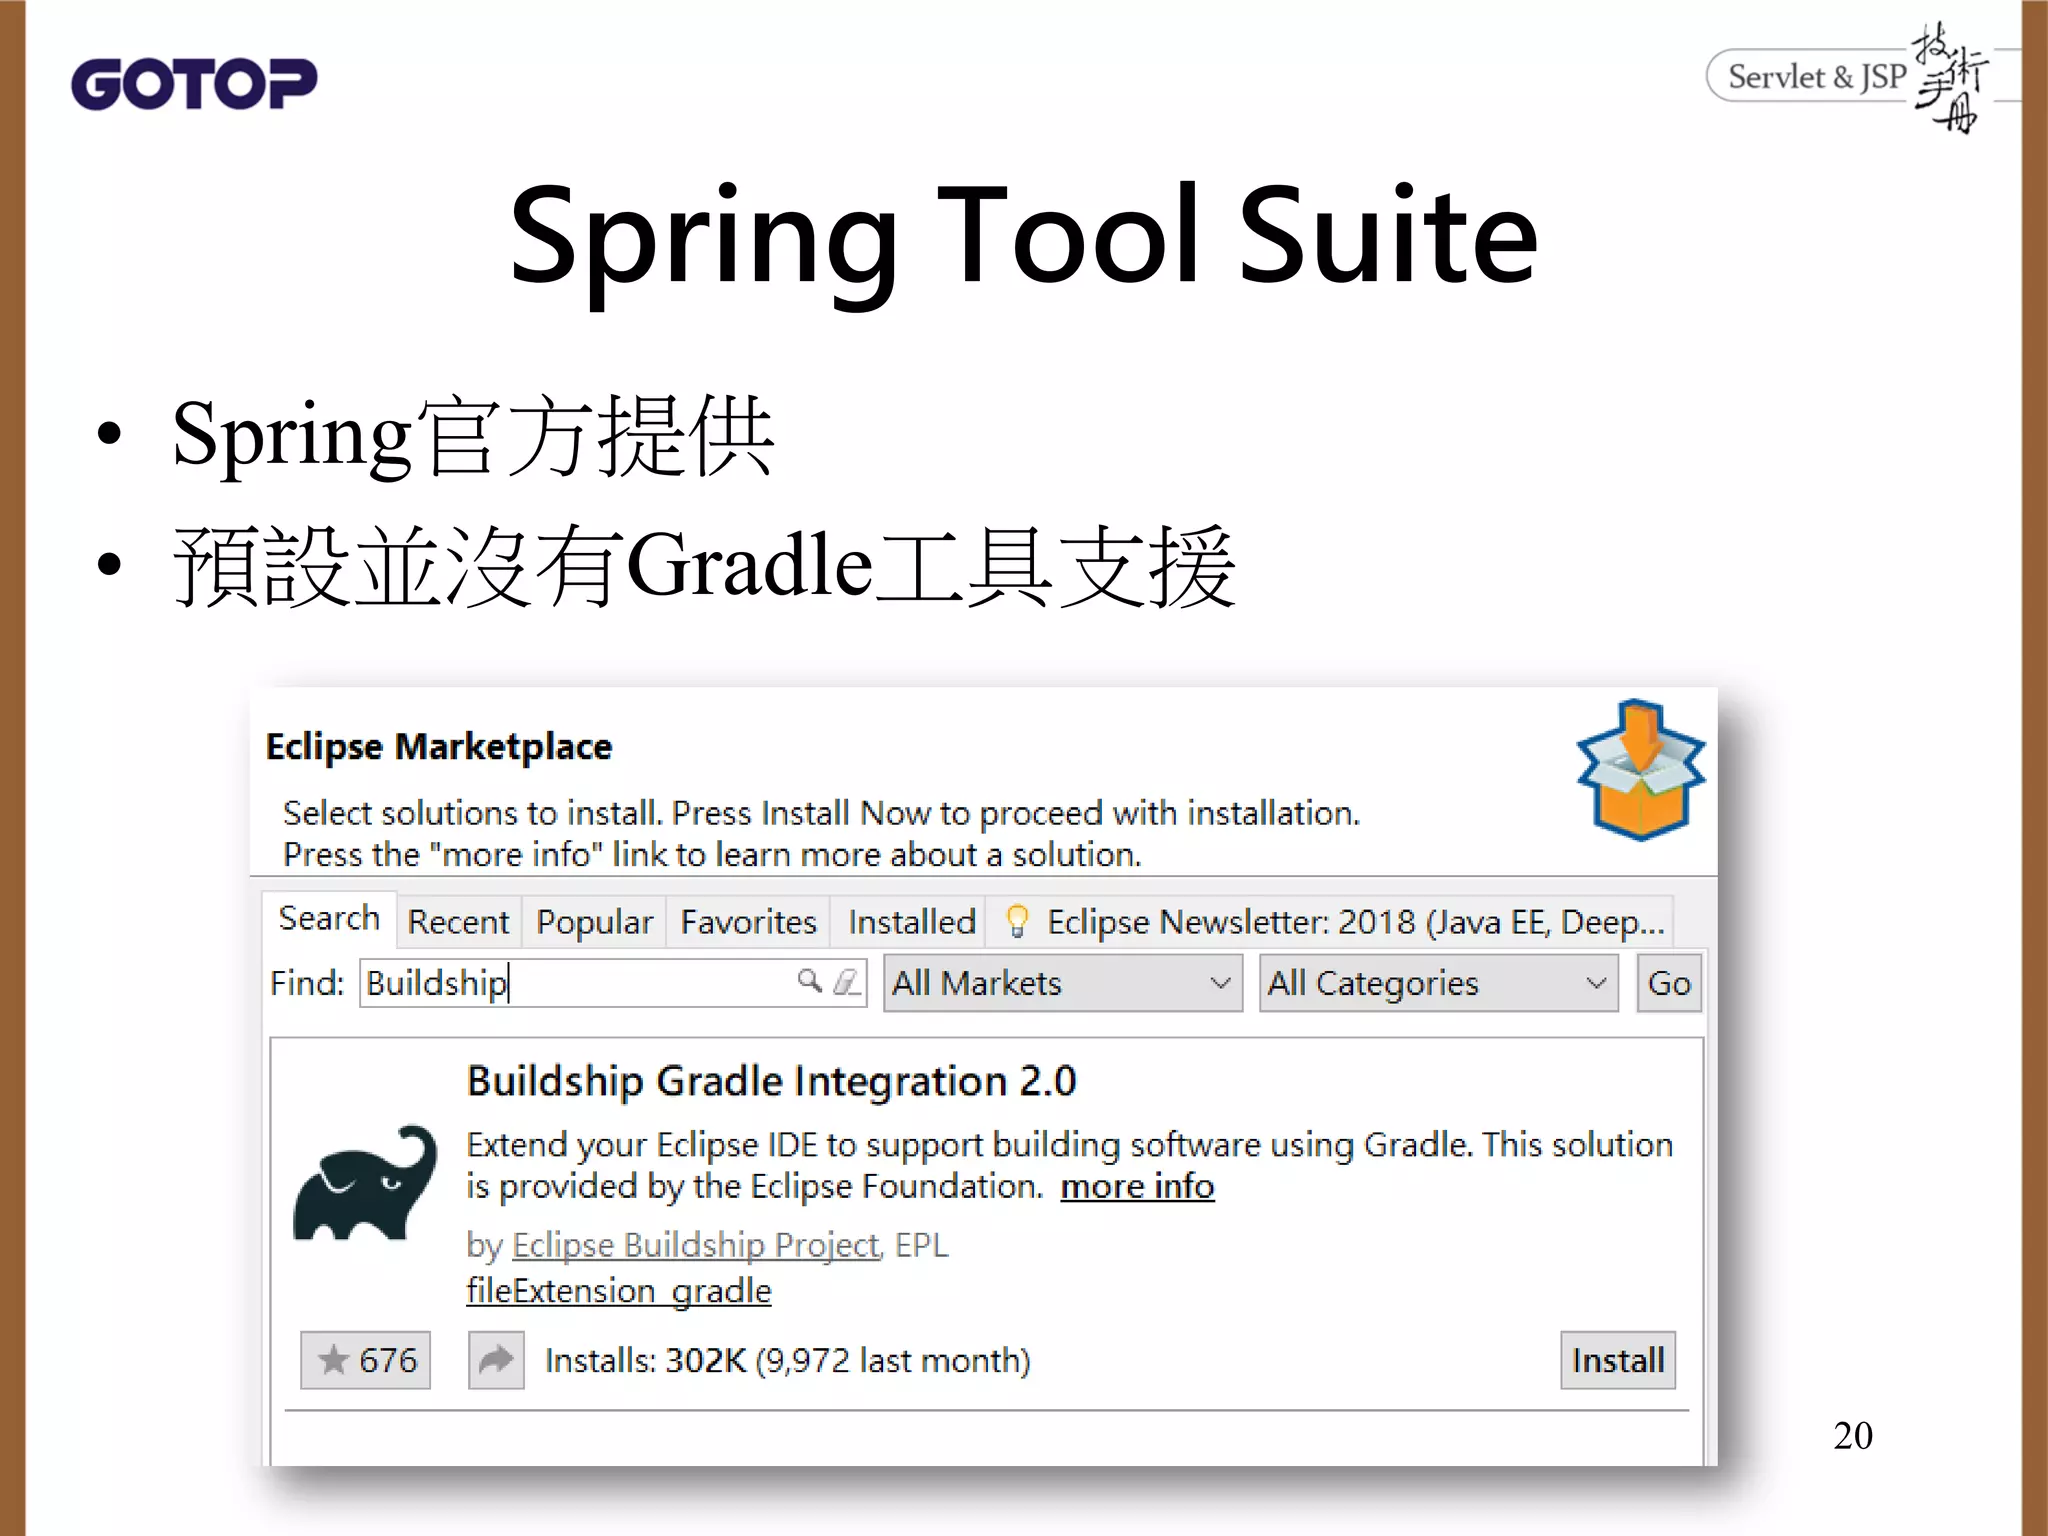Screen dimensions: 2048x1536
Task: Click the share arrow icon
Action: 496,1360
